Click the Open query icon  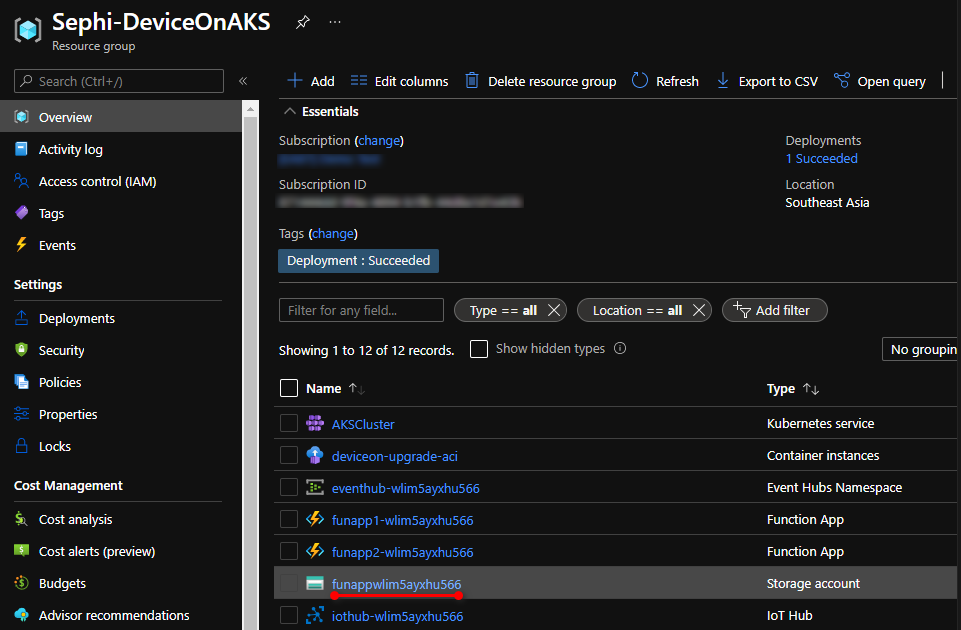point(842,81)
